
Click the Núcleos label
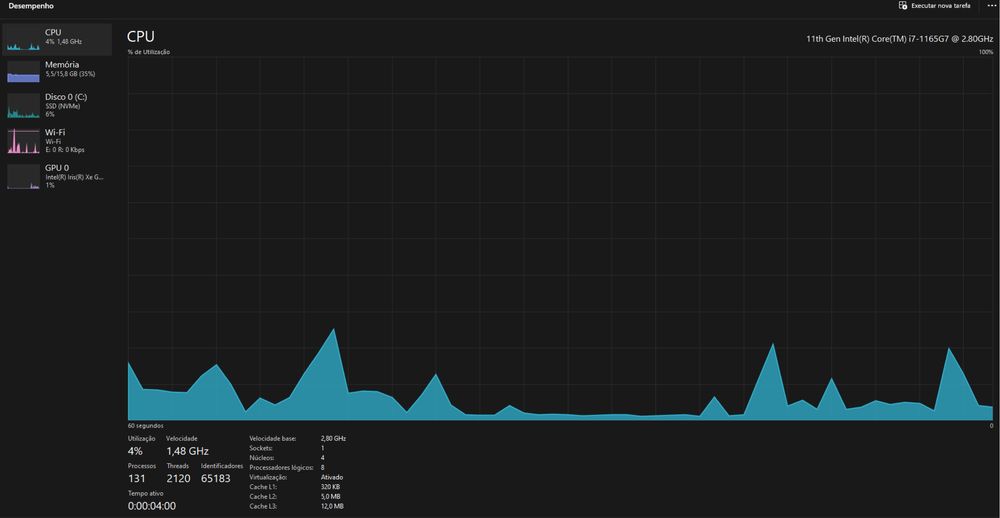point(260,458)
